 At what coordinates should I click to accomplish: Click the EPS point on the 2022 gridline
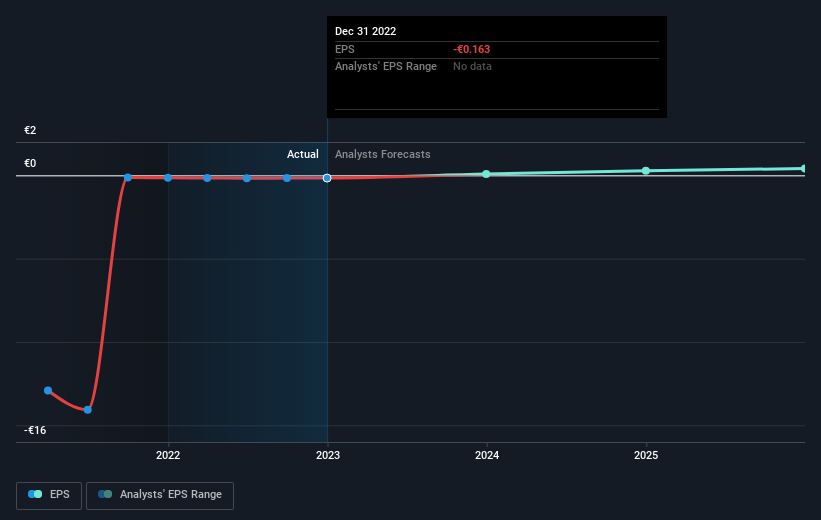[168, 178]
